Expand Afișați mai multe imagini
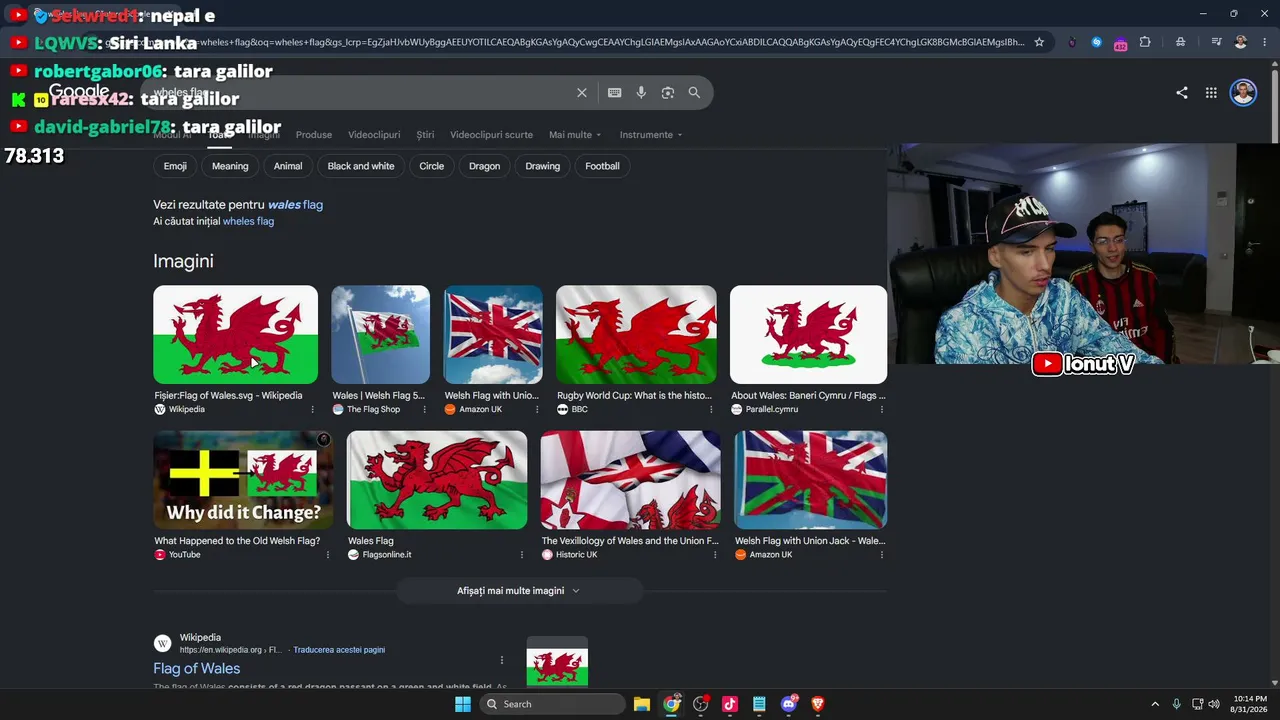The height and width of the screenshot is (720, 1280). click(518, 591)
